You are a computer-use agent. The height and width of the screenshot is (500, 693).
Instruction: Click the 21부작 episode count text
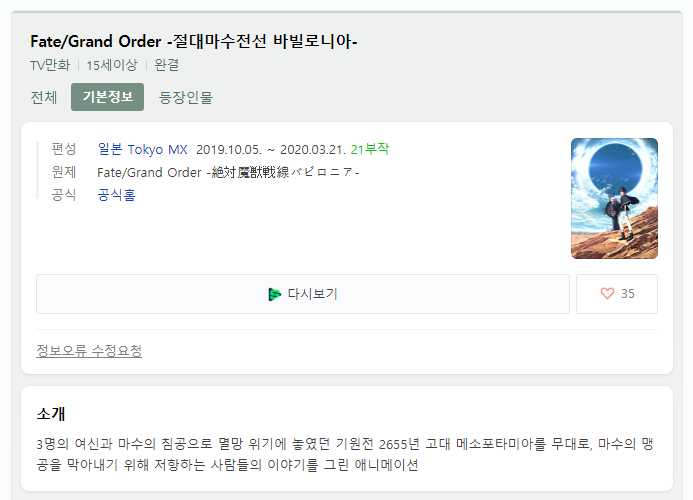369,149
